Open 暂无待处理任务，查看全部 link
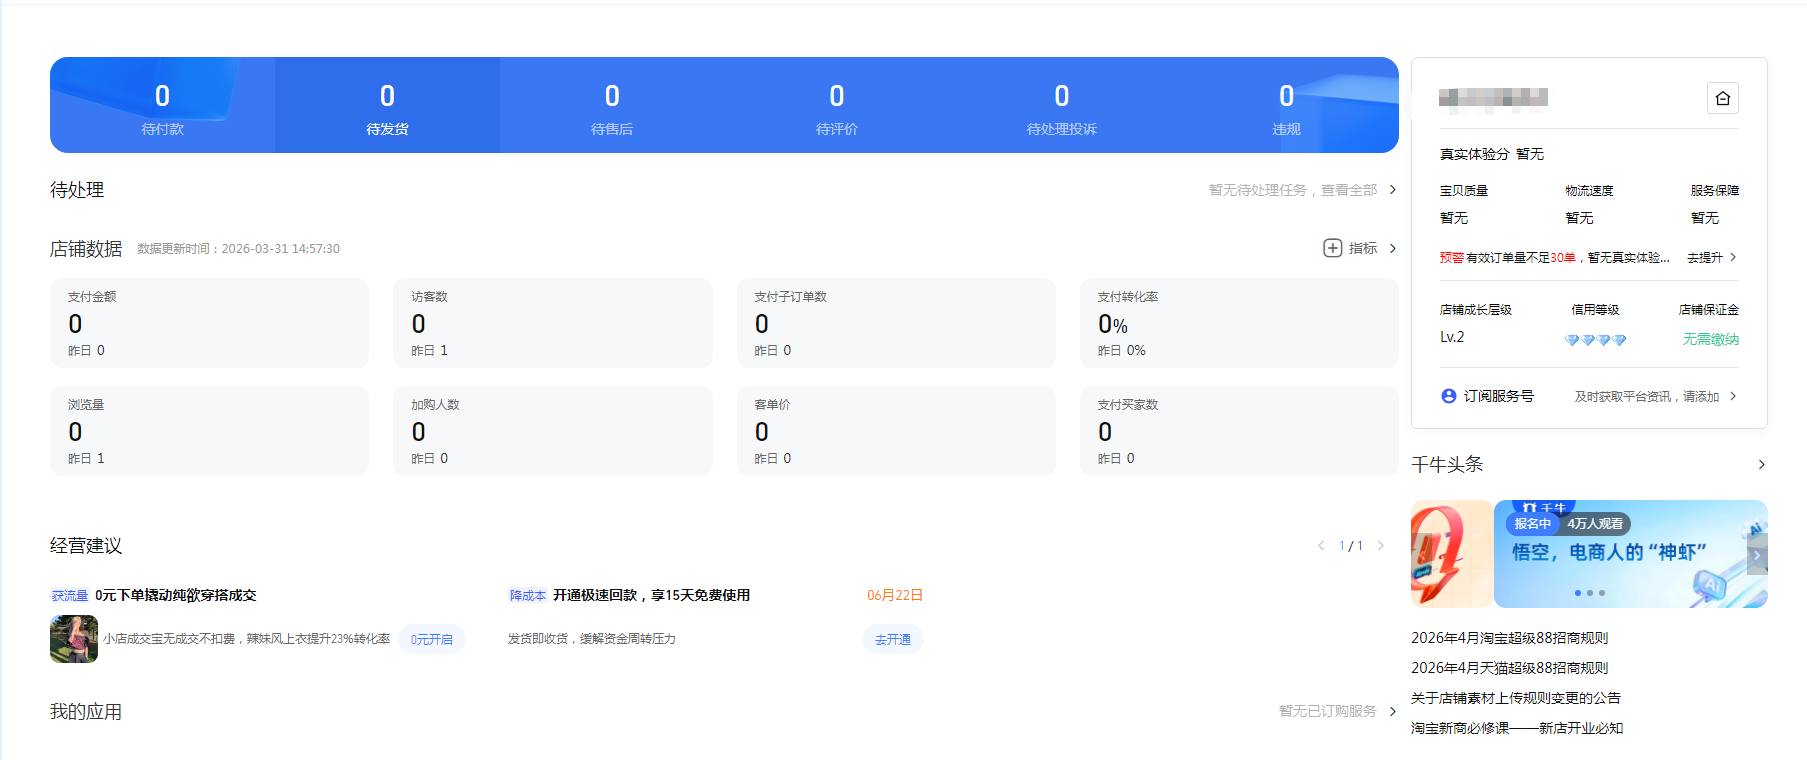 point(1292,190)
